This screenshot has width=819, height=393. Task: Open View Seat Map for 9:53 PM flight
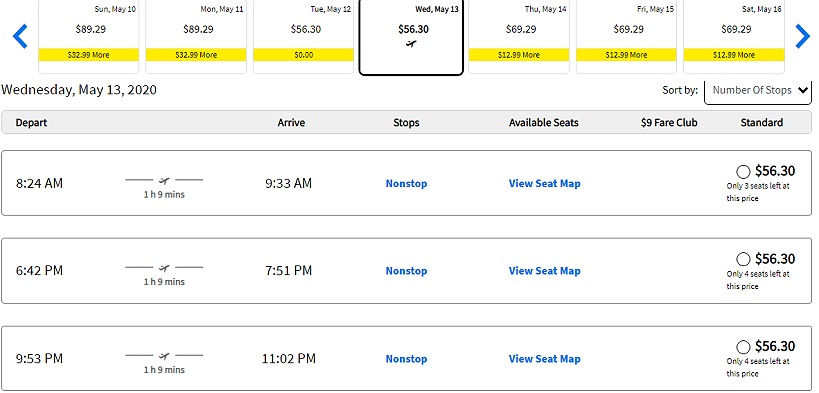pos(544,359)
